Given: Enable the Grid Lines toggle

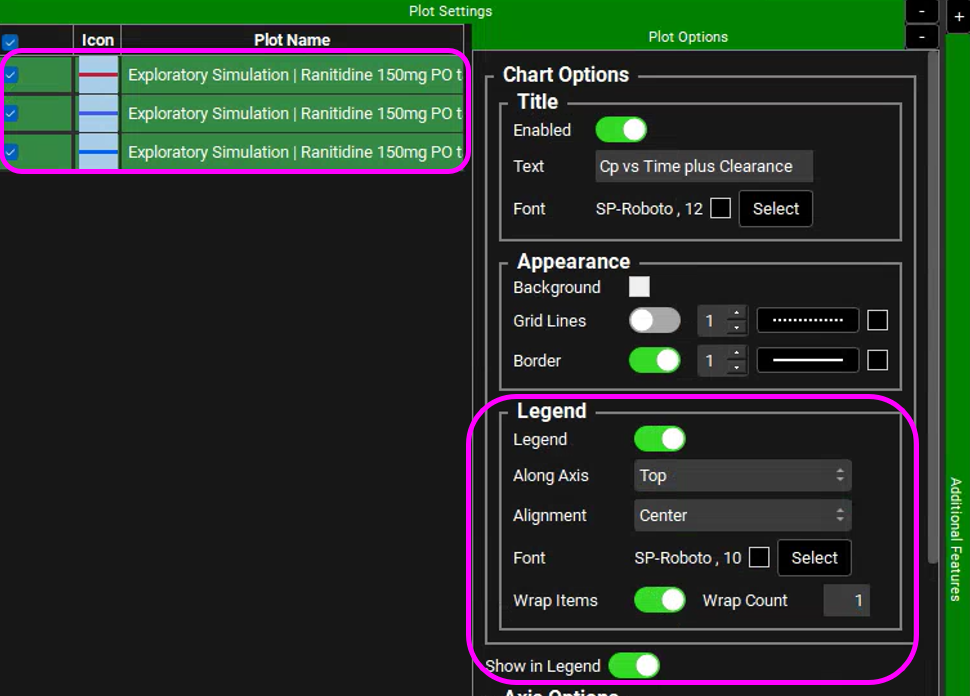Looking at the screenshot, I should coord(654,321).
